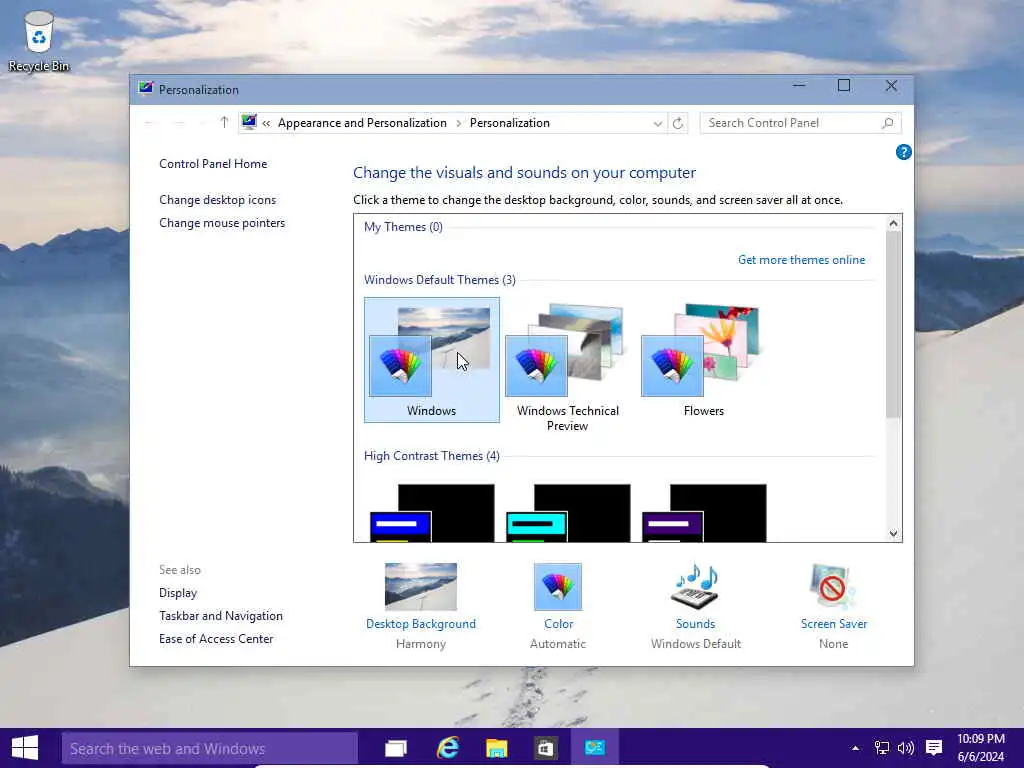Image resolution: width=1024 pixels, height=768 pixels.
Task: Click the search magnifier icon
Action: pyautogui.click(x=888, y=123)
